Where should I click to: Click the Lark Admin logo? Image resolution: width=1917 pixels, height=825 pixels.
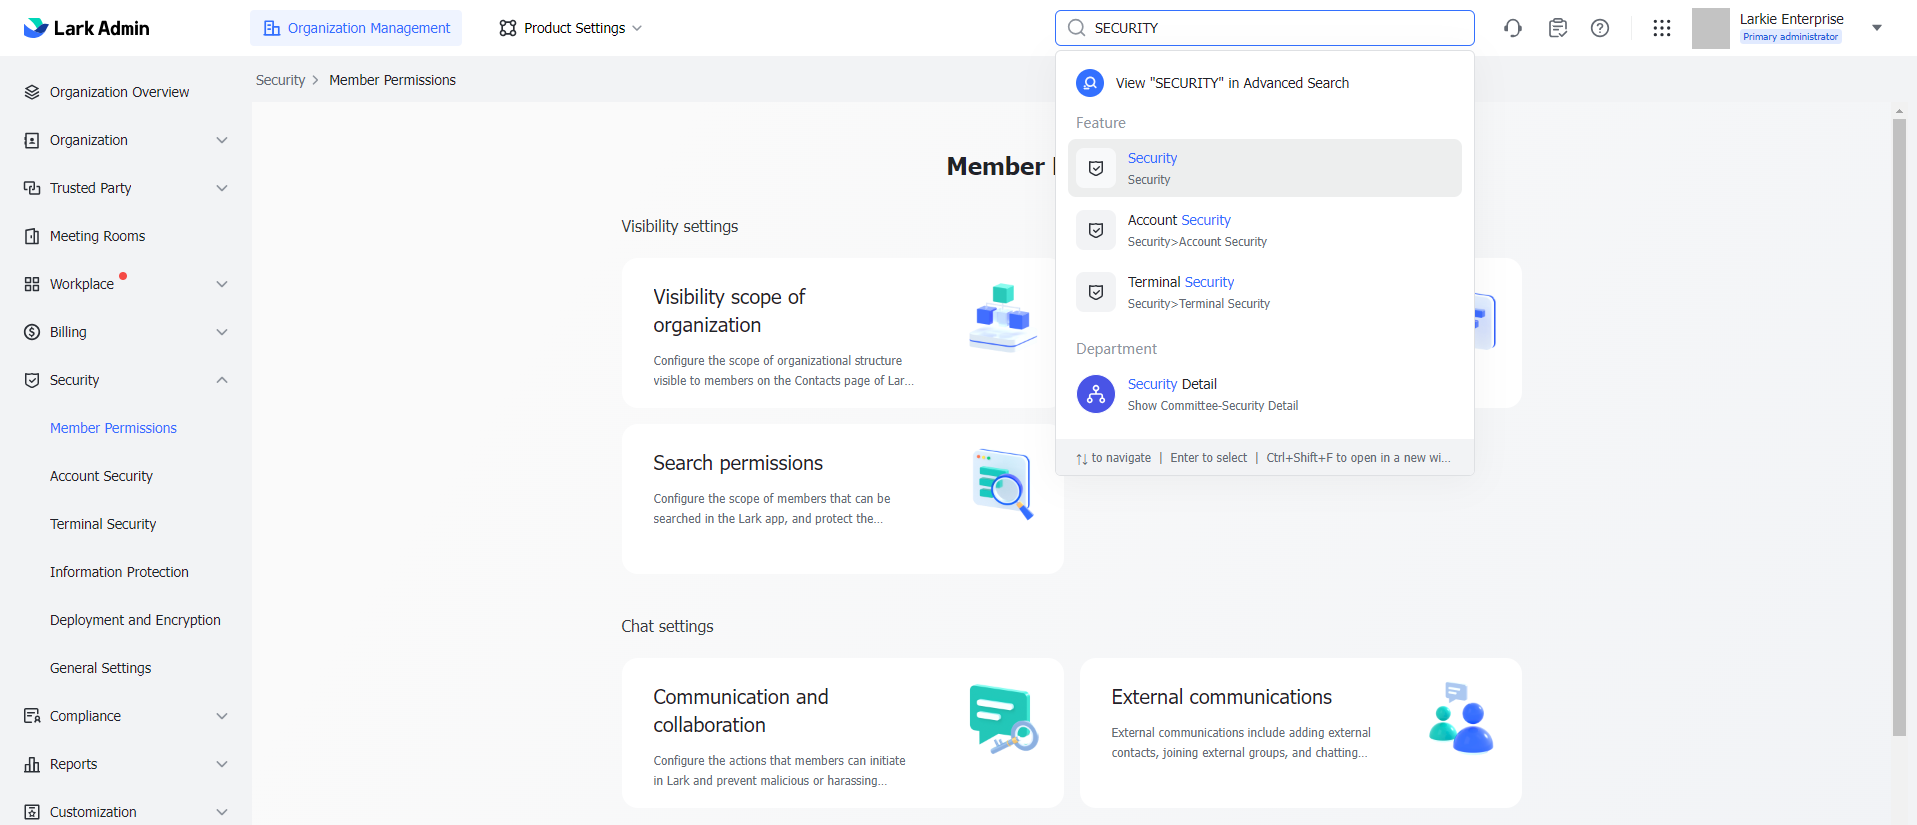[86, 28]
